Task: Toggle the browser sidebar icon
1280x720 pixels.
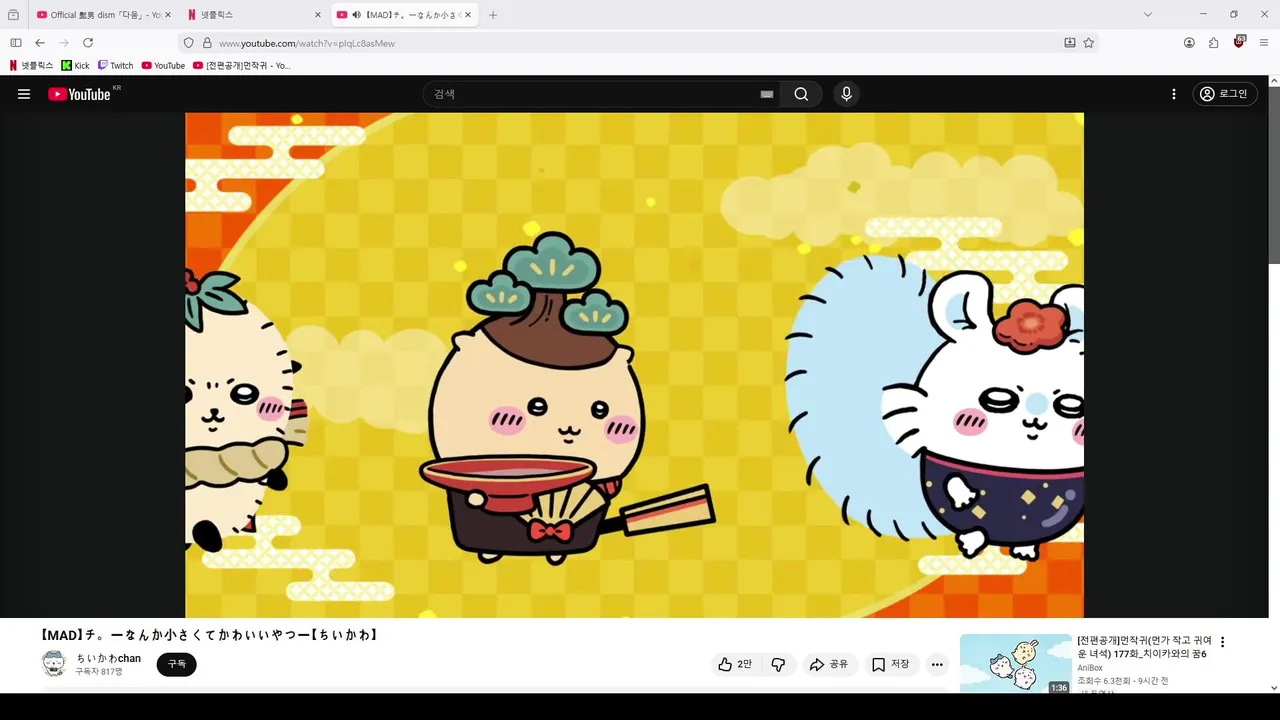Action: (x=16, y=43)
